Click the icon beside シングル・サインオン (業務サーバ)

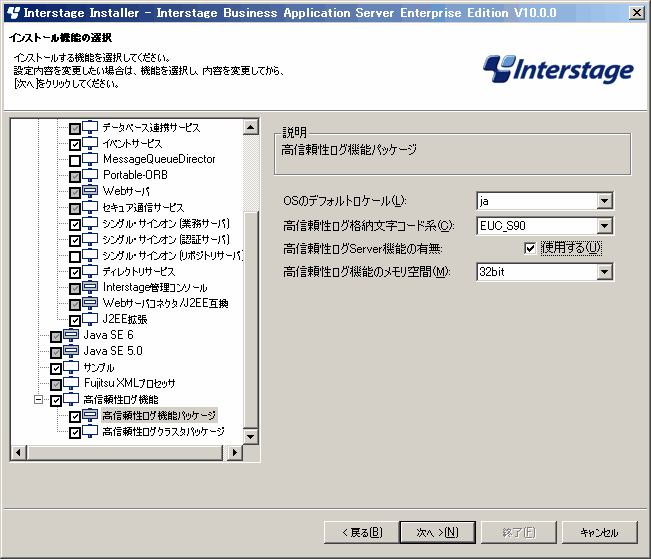(90, 223)
